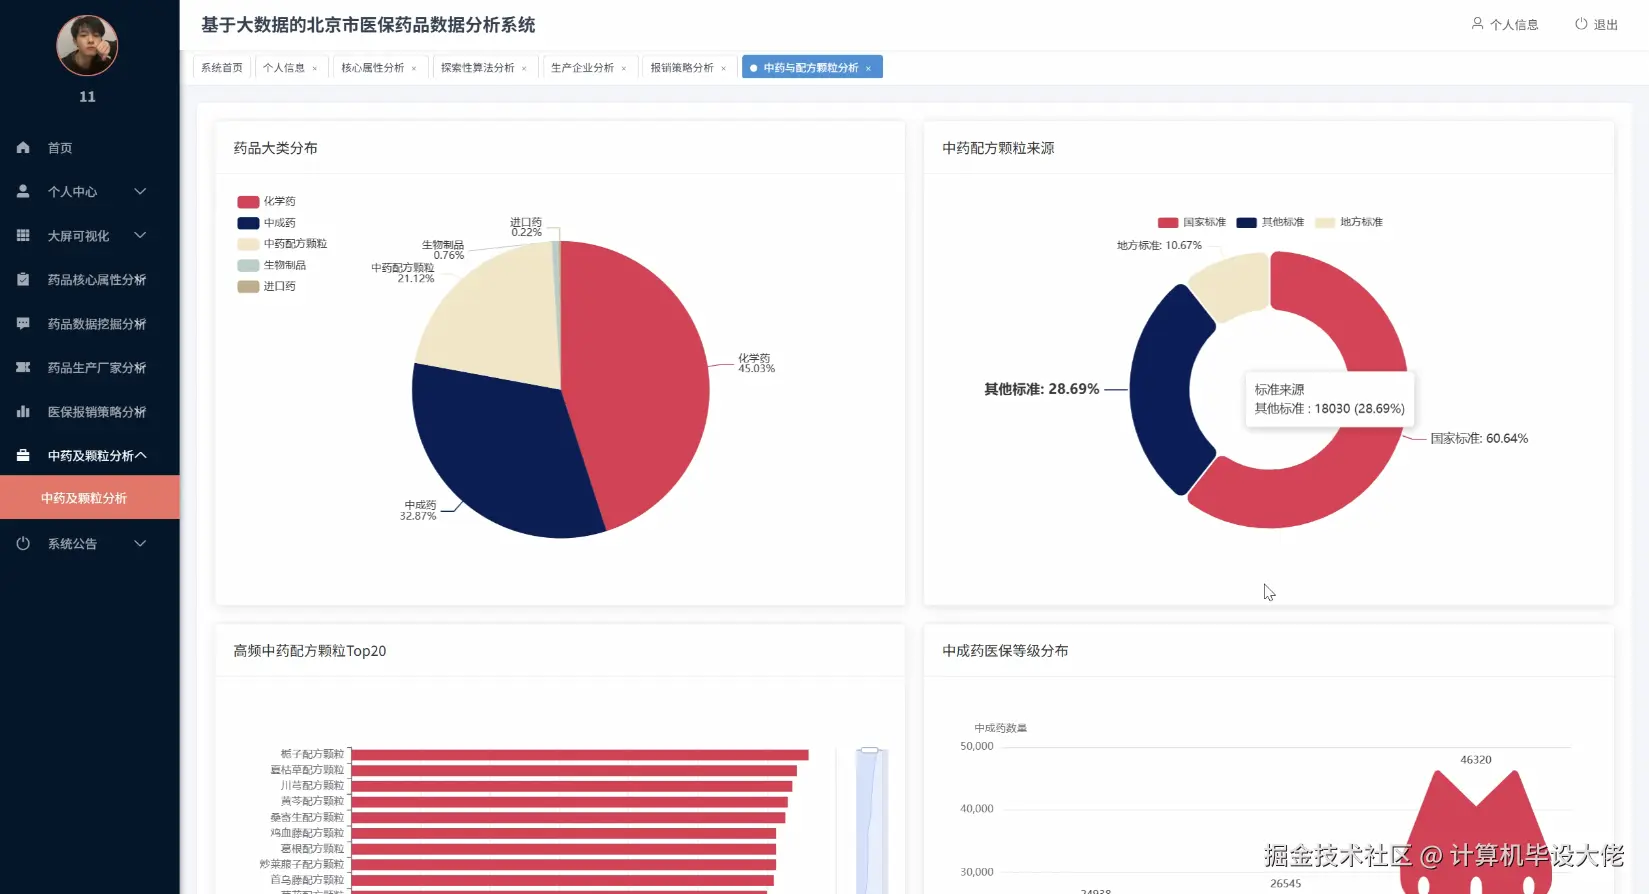Screen dimensions: 1649x894
Task: Click the 退出 power icon in header
Action: (x=1581, y=23)
